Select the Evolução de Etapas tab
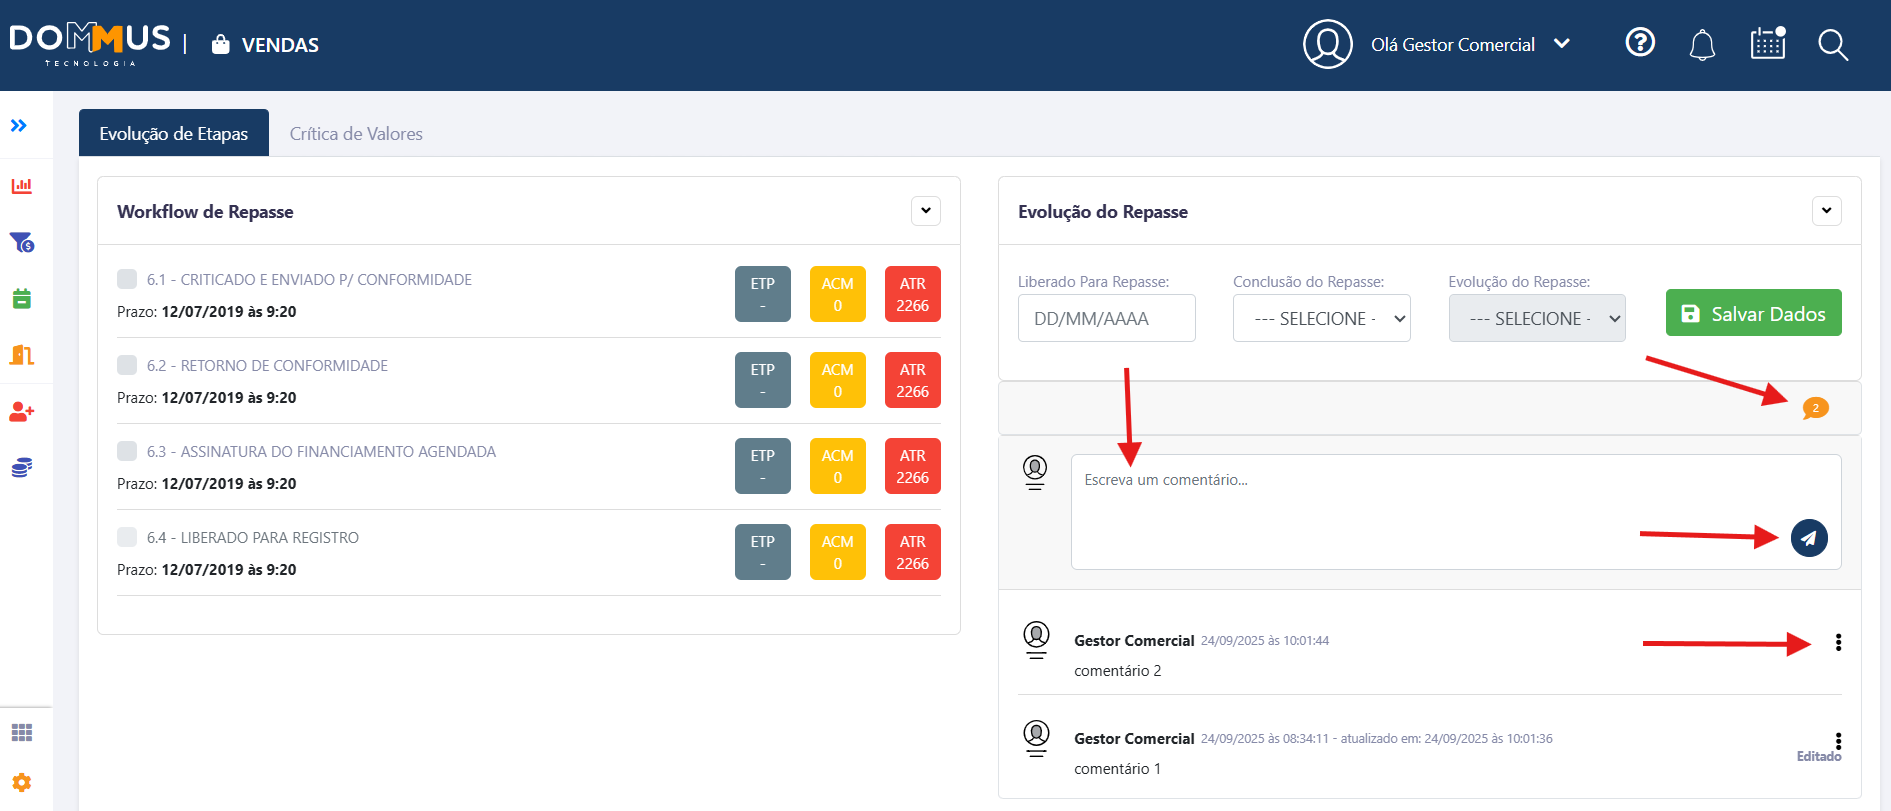 174,134
